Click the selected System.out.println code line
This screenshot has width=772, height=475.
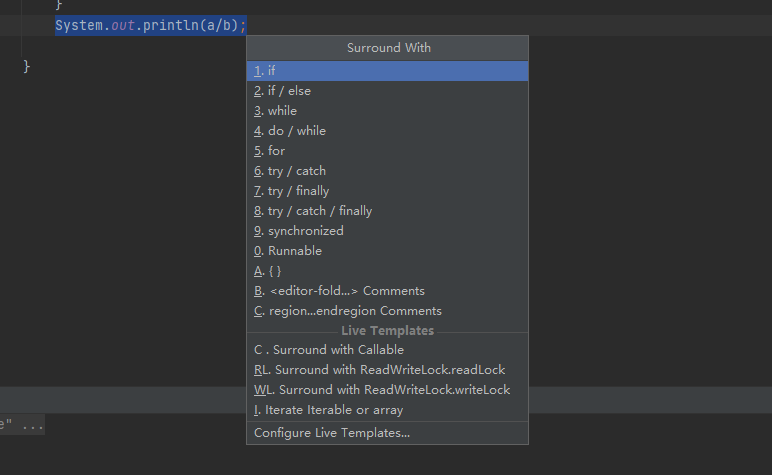click(x=150, y=25)
